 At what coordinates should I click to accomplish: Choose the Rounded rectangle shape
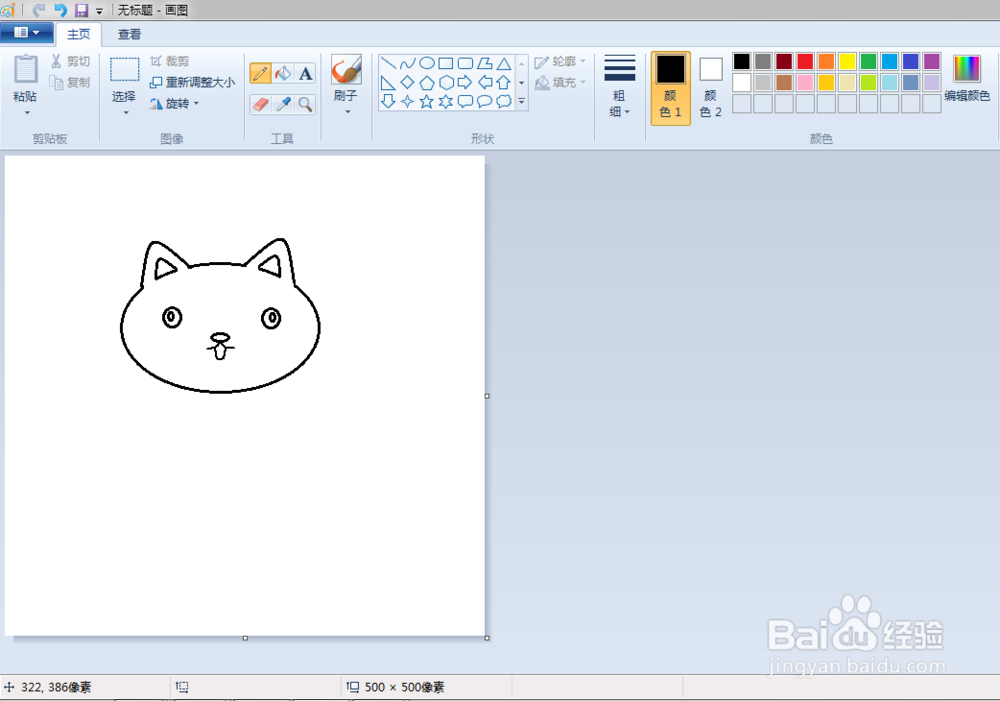point(466,63)
